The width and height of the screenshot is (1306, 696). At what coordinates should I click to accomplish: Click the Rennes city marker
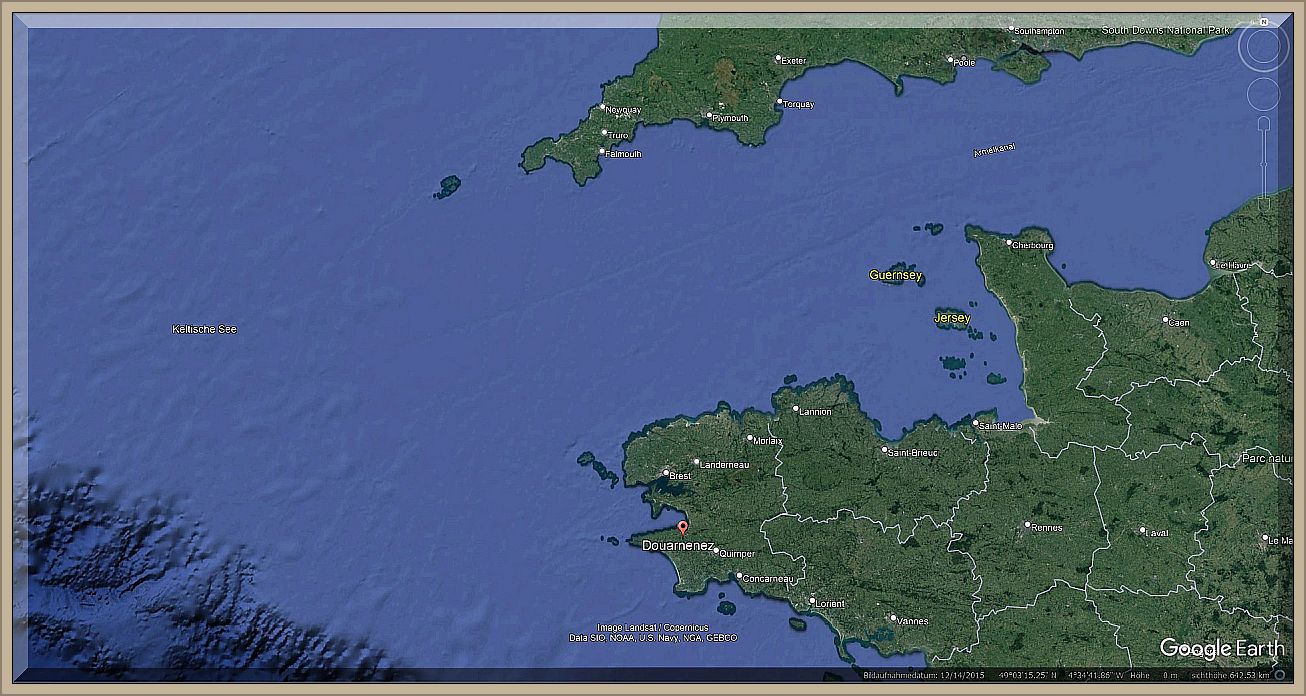tap(1027, 524)
